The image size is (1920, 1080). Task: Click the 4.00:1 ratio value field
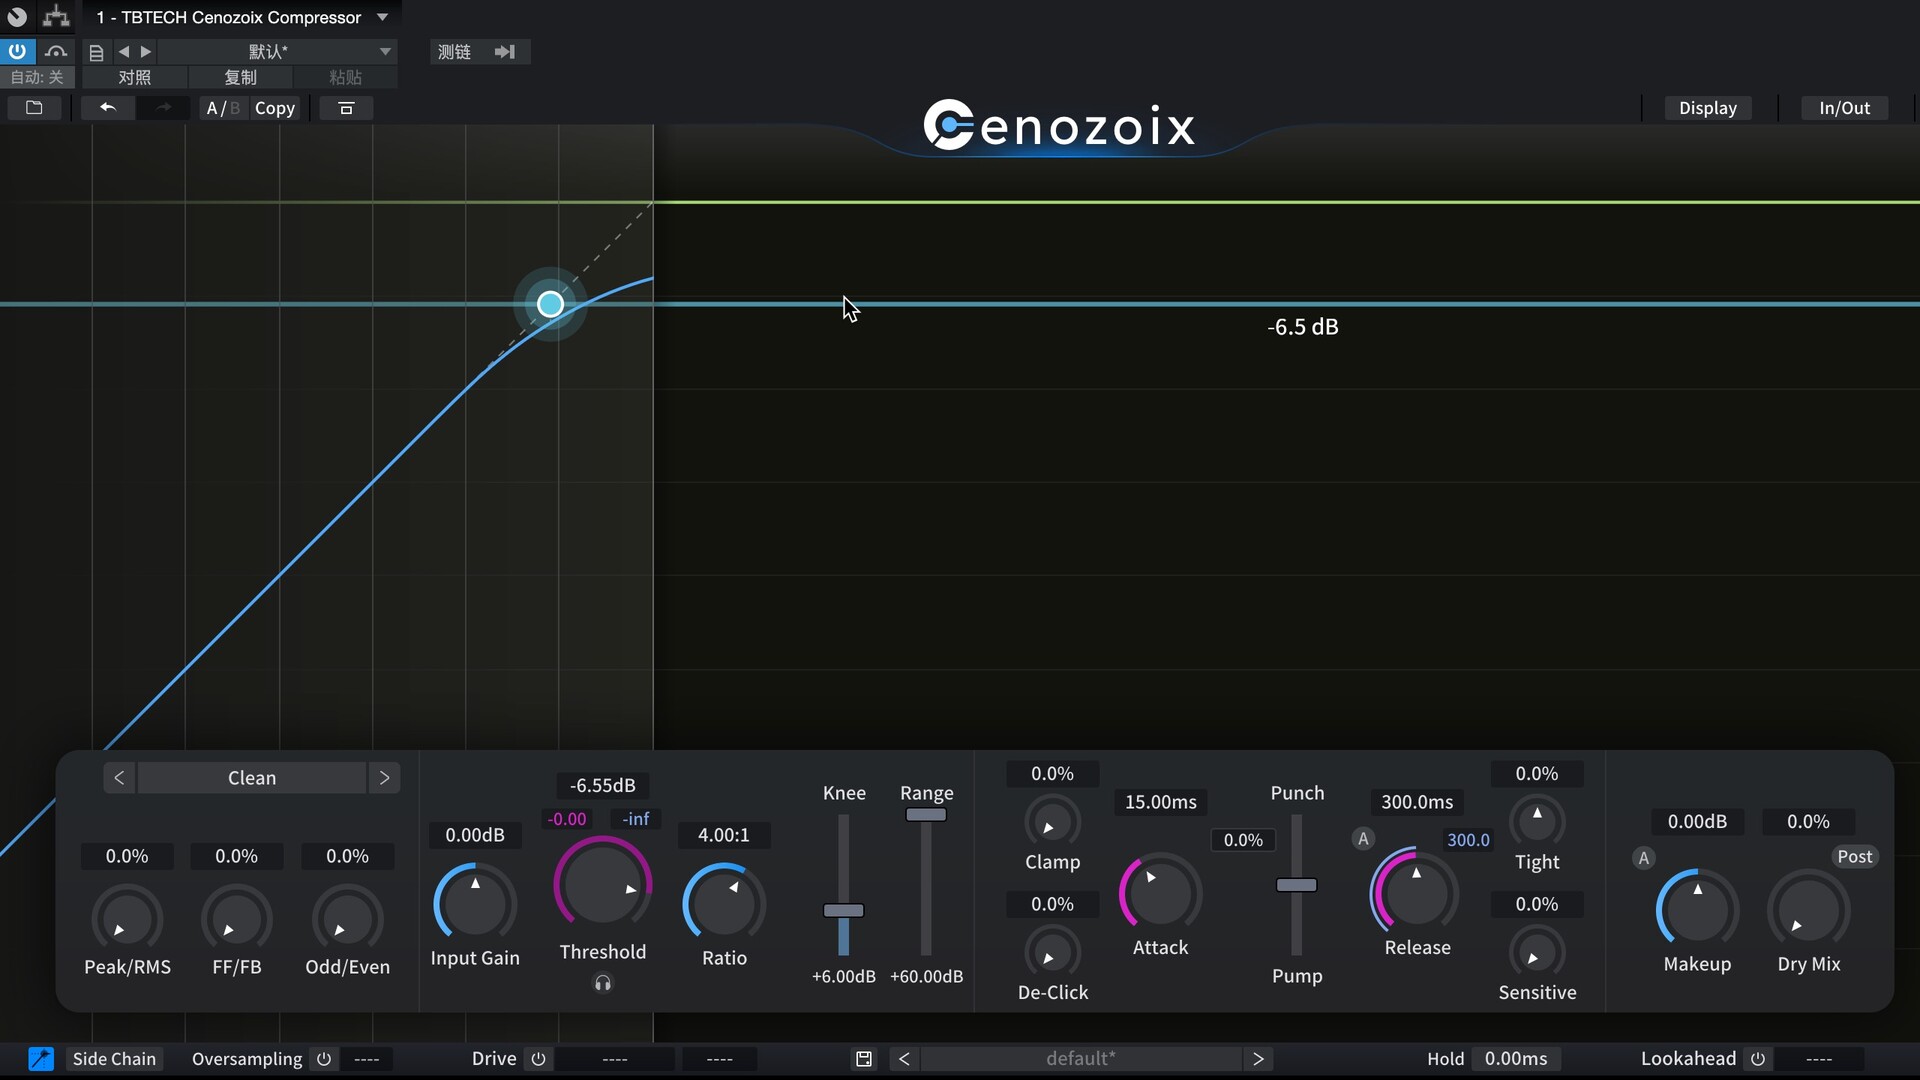724,835
